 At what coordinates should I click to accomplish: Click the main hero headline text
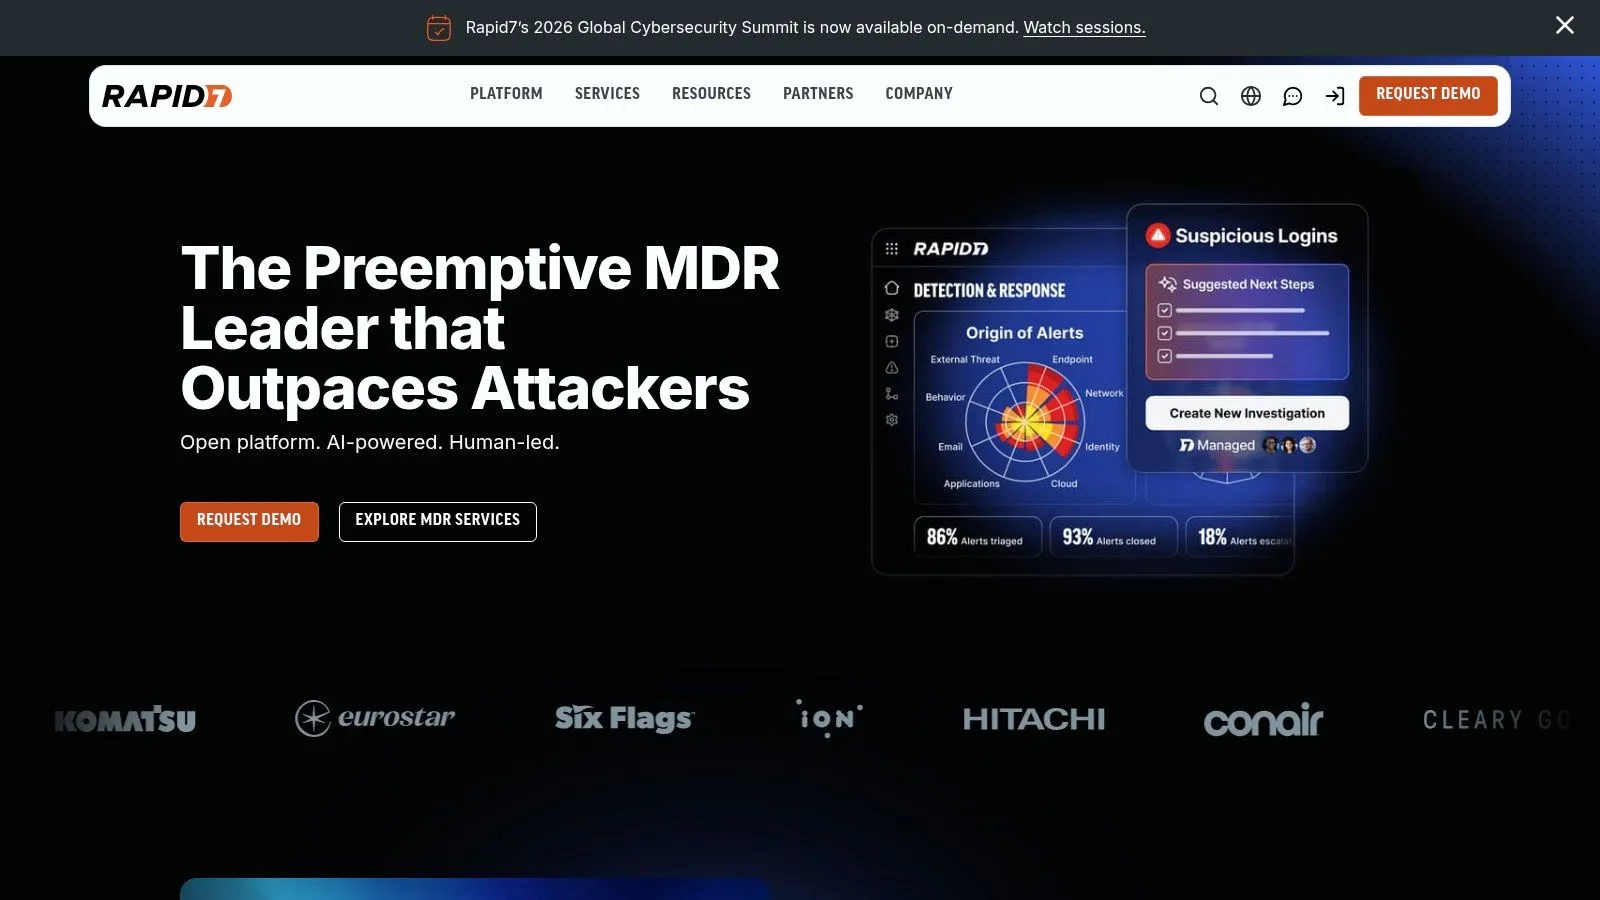click(480, 328)
